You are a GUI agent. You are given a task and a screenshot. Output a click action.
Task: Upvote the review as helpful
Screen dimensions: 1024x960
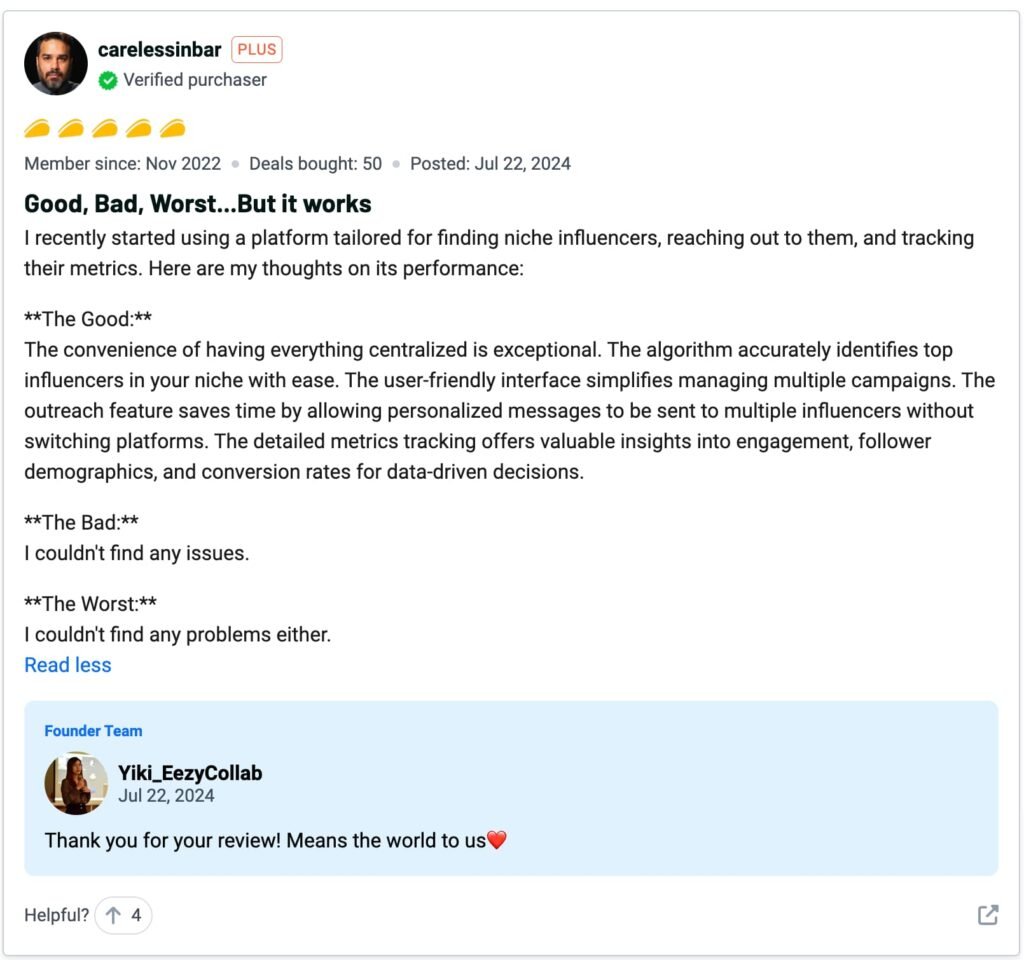pos(123,915)
